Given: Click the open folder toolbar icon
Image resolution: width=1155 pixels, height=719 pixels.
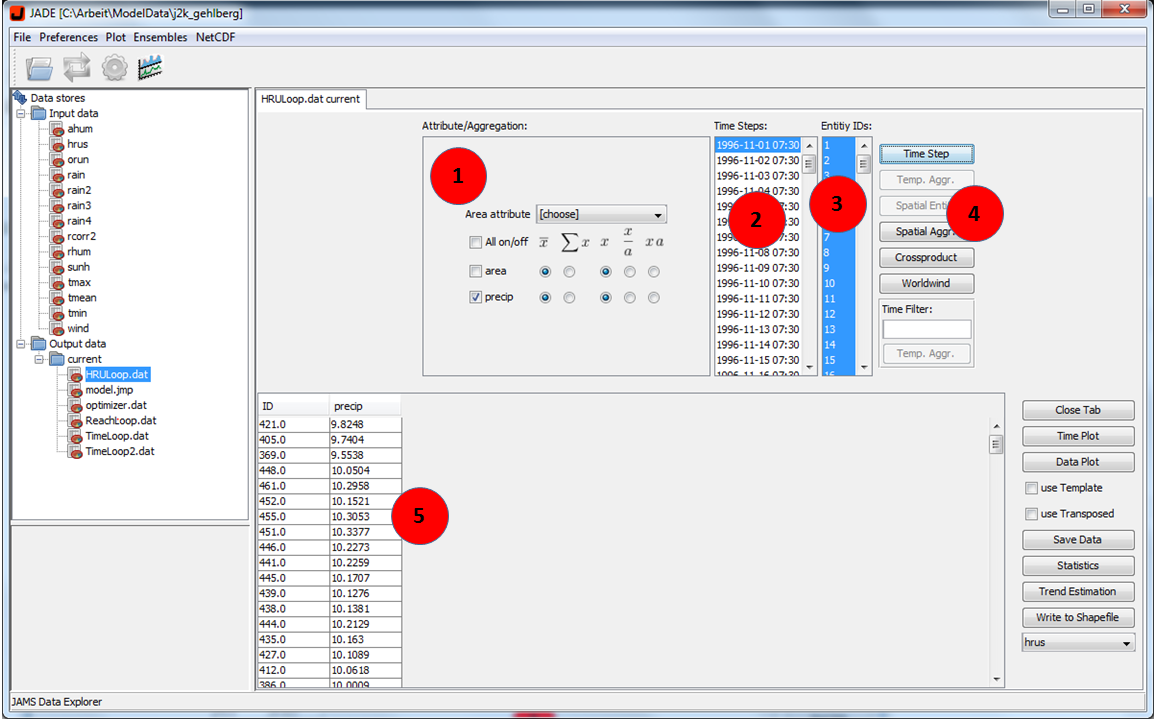Looking at the screenshot, I should (40, 68).
